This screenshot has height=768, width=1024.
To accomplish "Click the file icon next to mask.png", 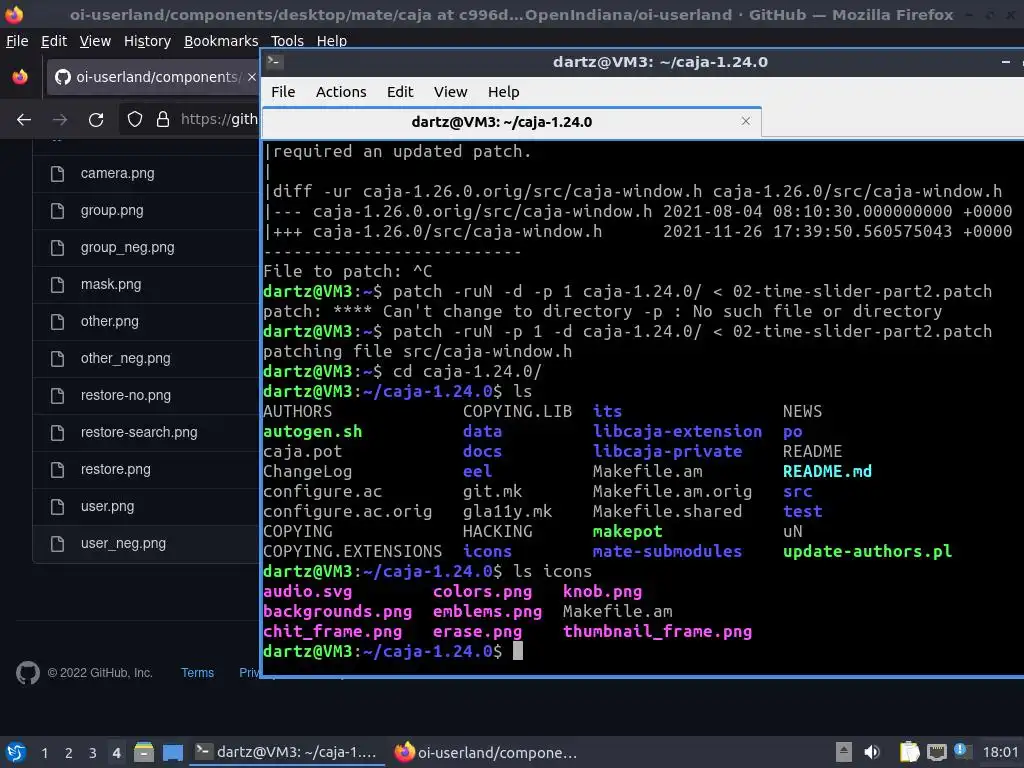I will (x=57, y=285).
